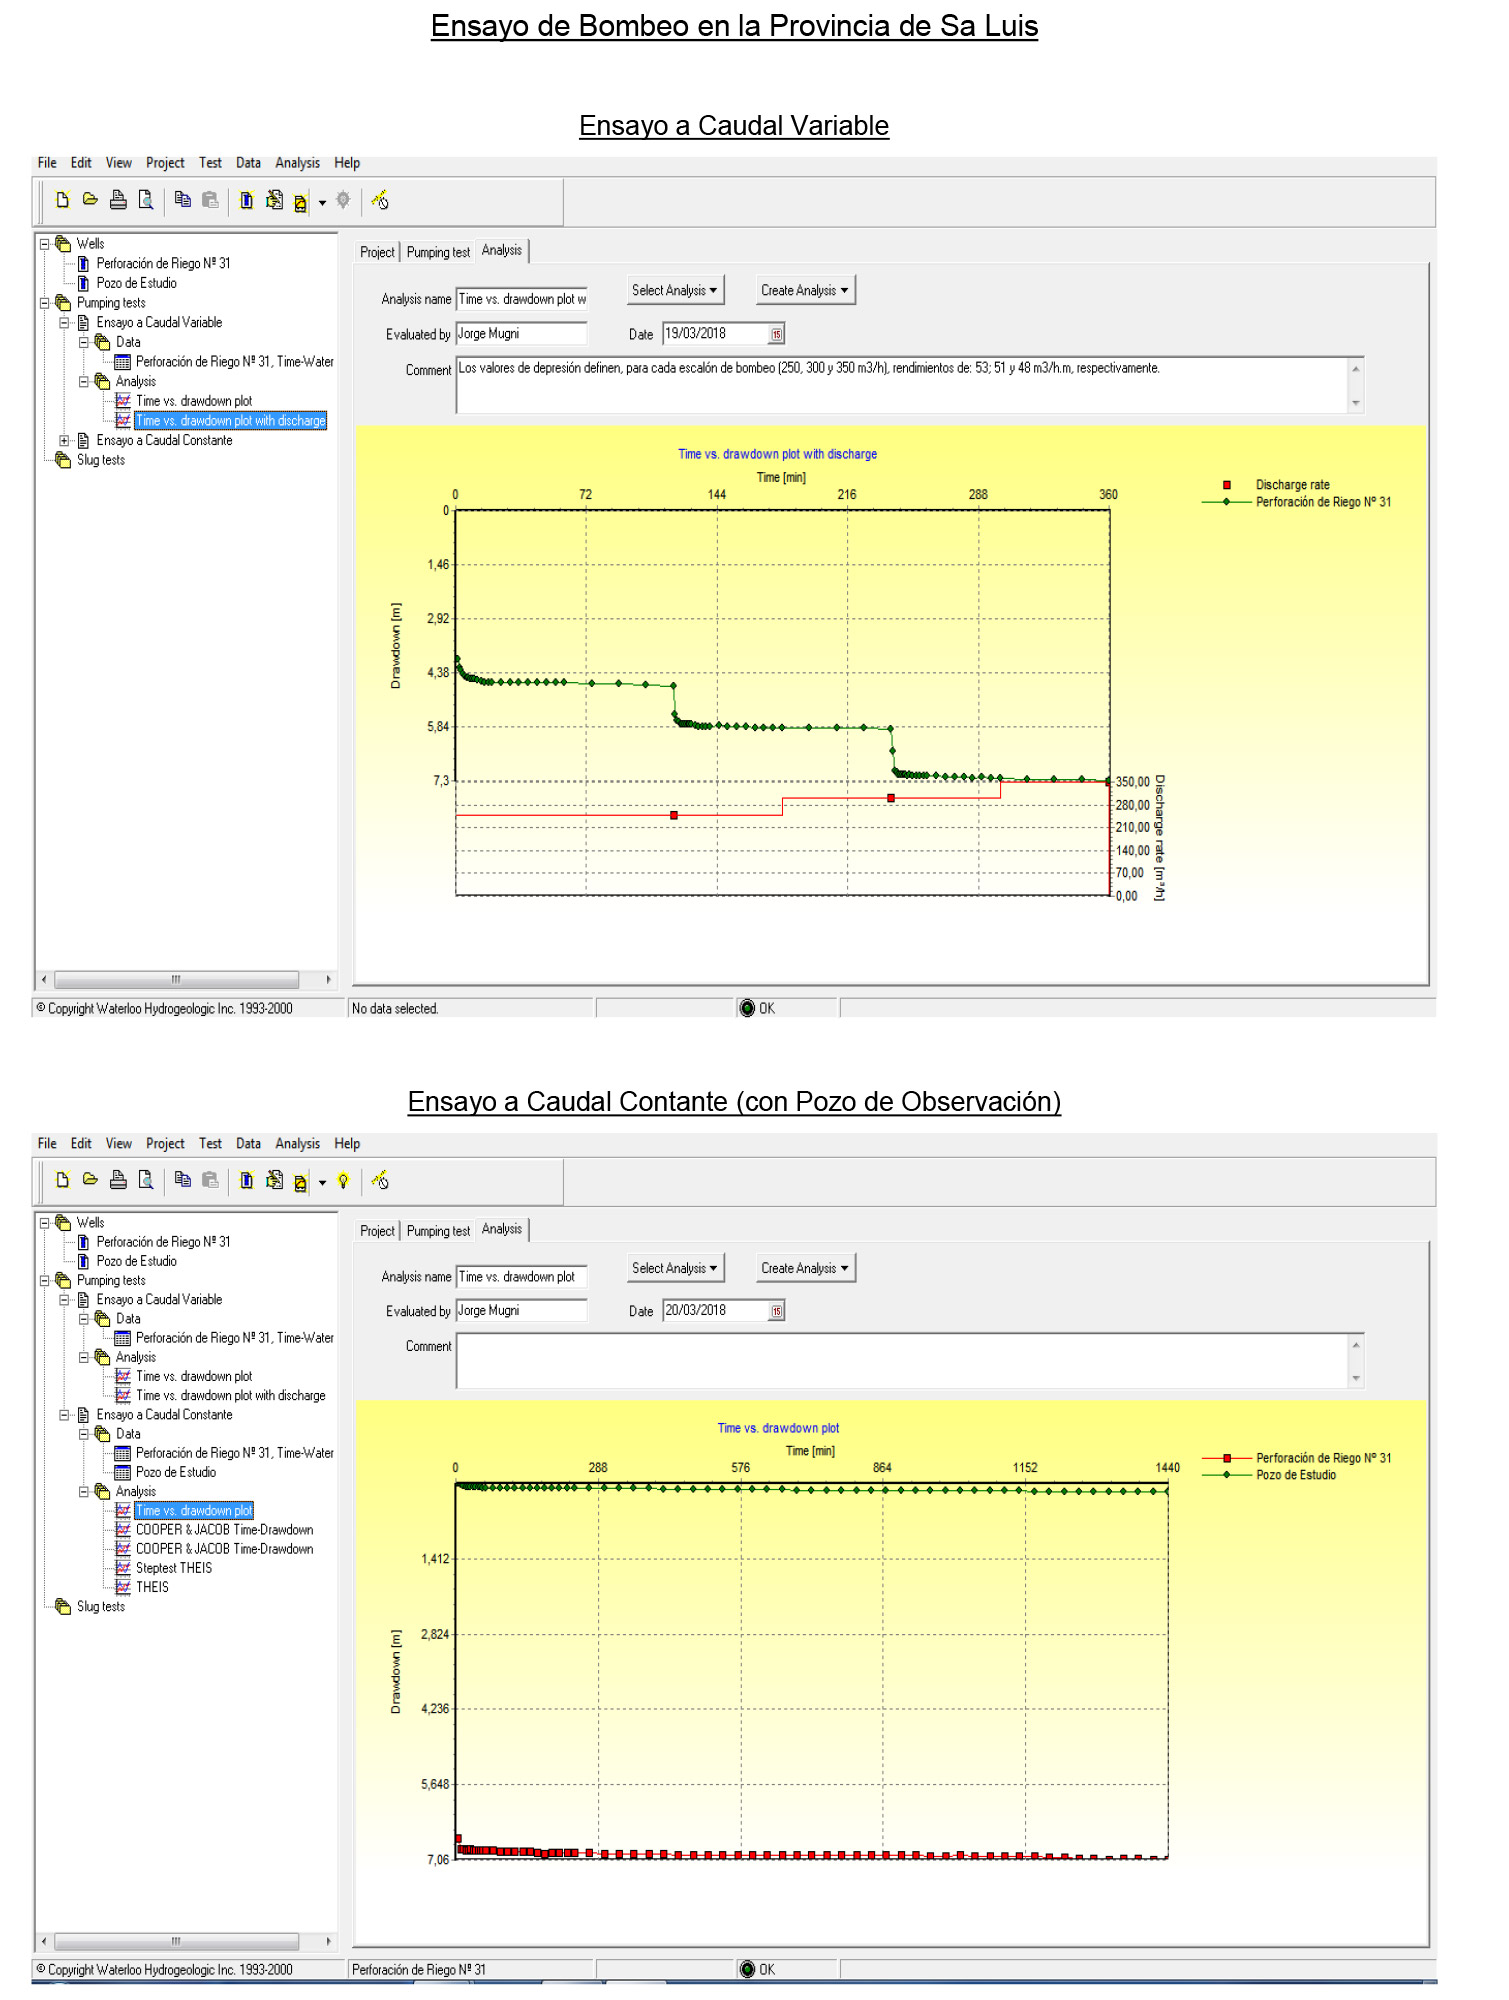Select Pozo de Estudio well in Caudal Variable tree
The height and width of the screenshot is (2000, 1509).
pyautogui.click(x=136, y=283)
